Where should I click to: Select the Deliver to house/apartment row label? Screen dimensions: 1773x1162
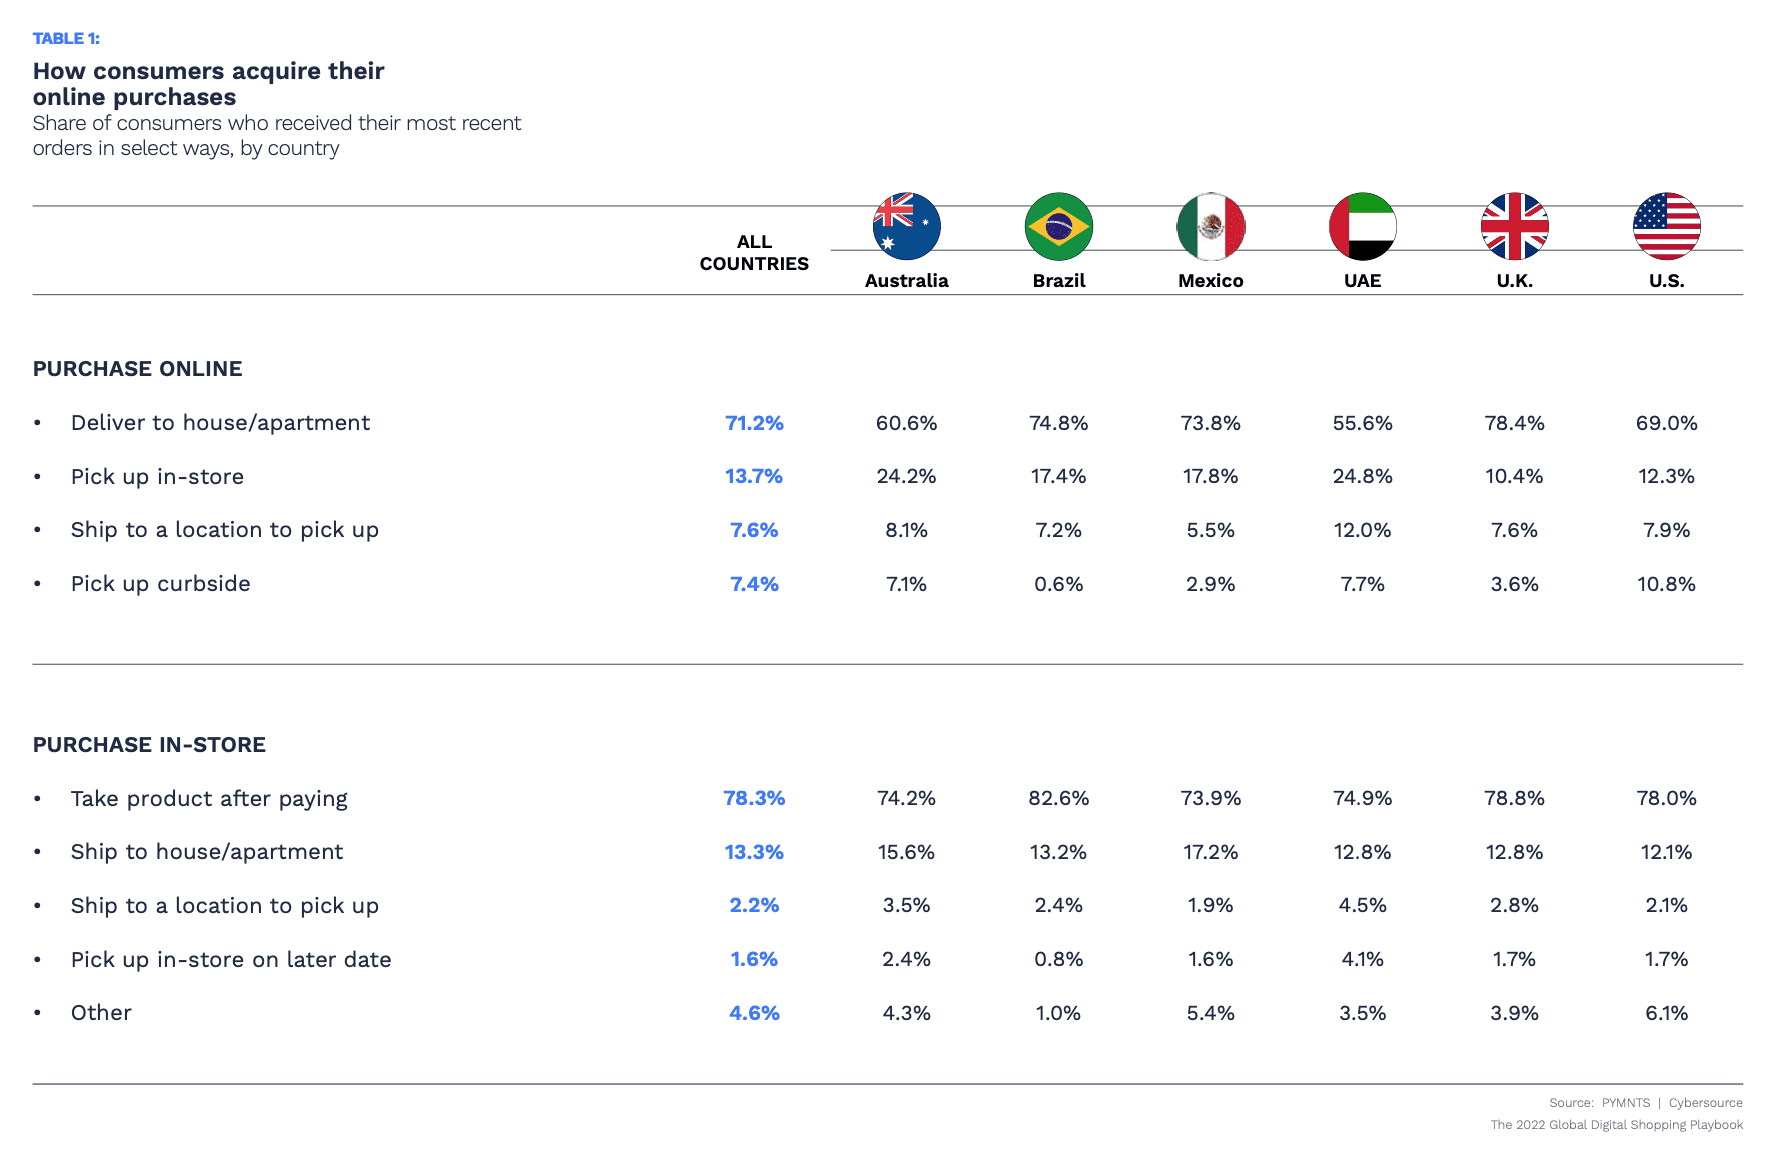[220, 423]
